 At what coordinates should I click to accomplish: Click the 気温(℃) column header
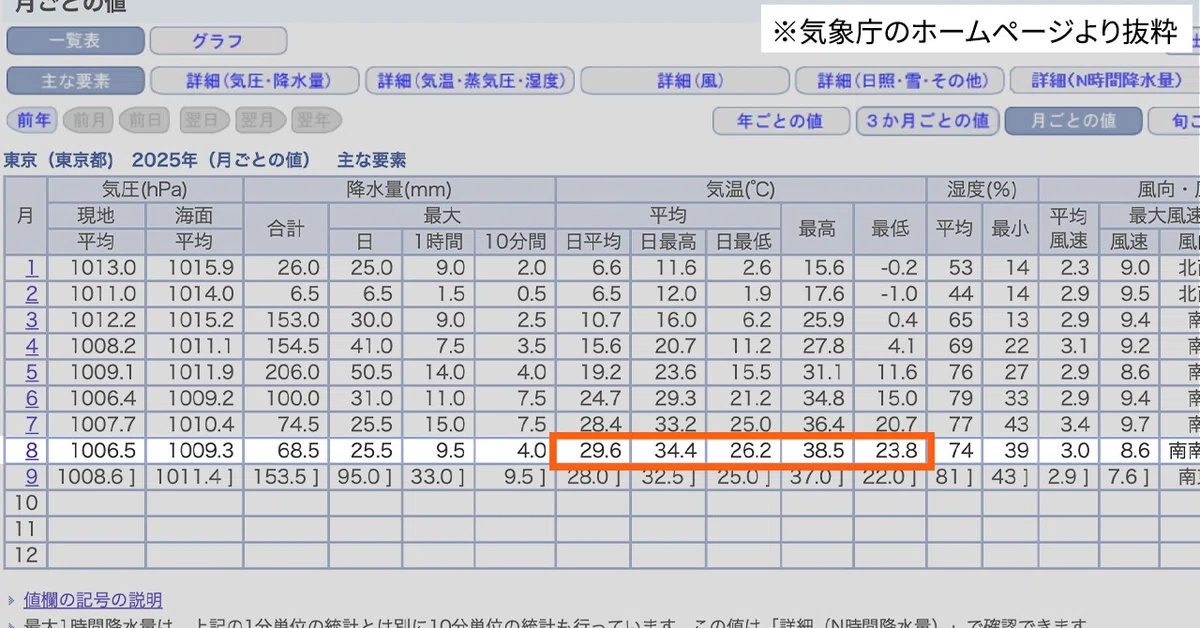click(740, 189)
